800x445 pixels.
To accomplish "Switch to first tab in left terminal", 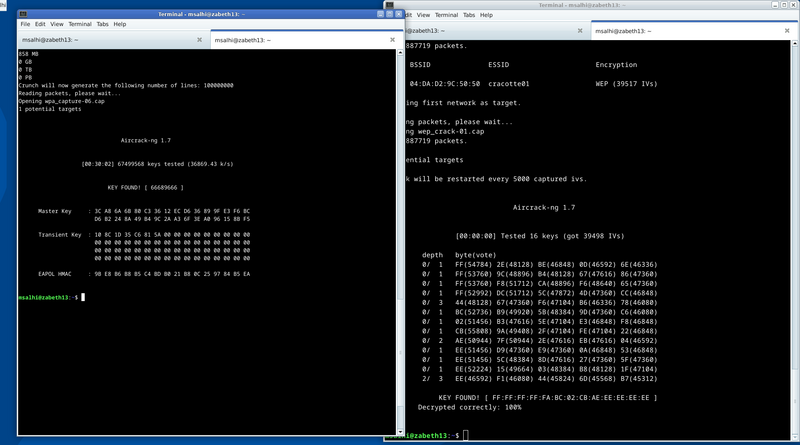I will pos(112,40).
